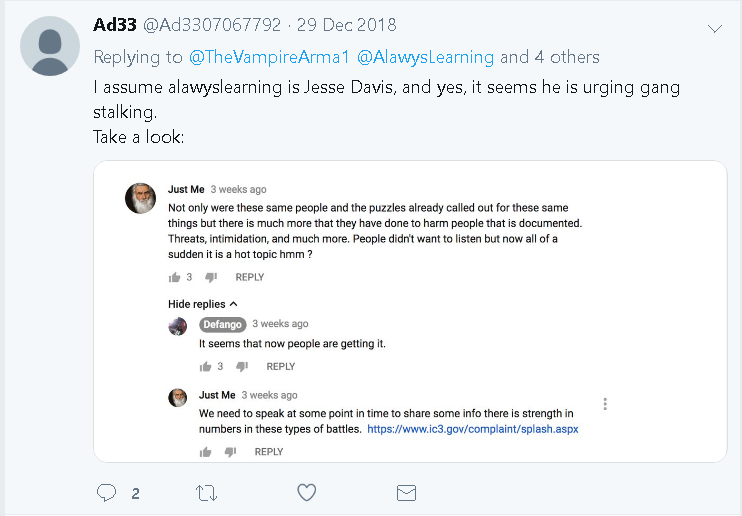The width and height of the screenshot is (742, 516).
Task: Dislike Just Me's reply with the link
Action: [x=230, y=452]
